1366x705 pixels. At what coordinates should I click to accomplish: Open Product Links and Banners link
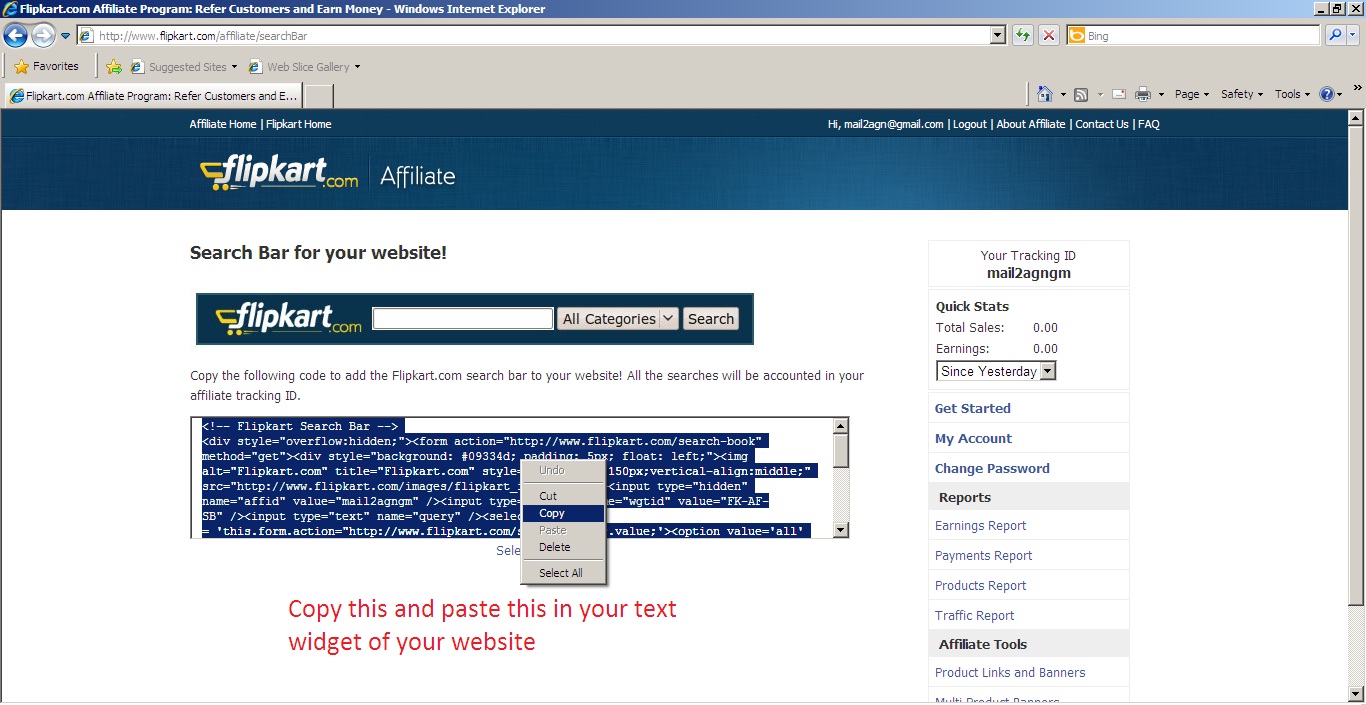(1010, 673)
